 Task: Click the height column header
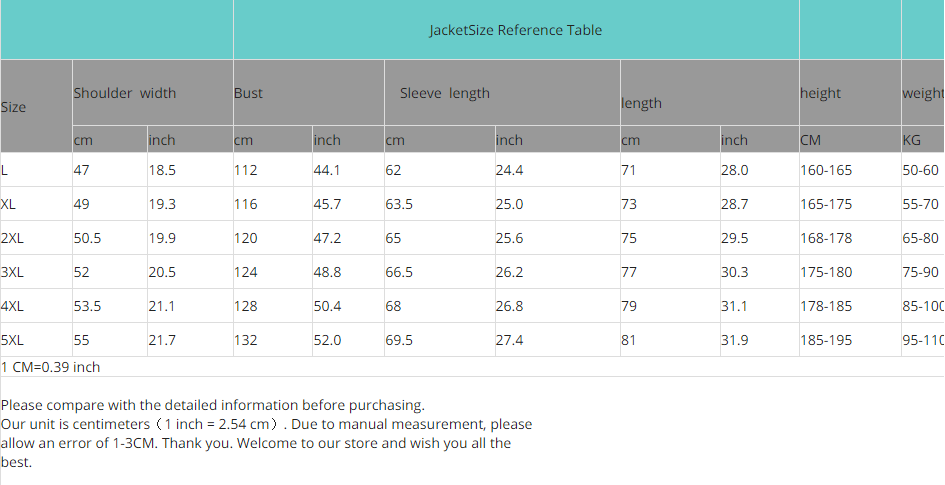point(820,93)
